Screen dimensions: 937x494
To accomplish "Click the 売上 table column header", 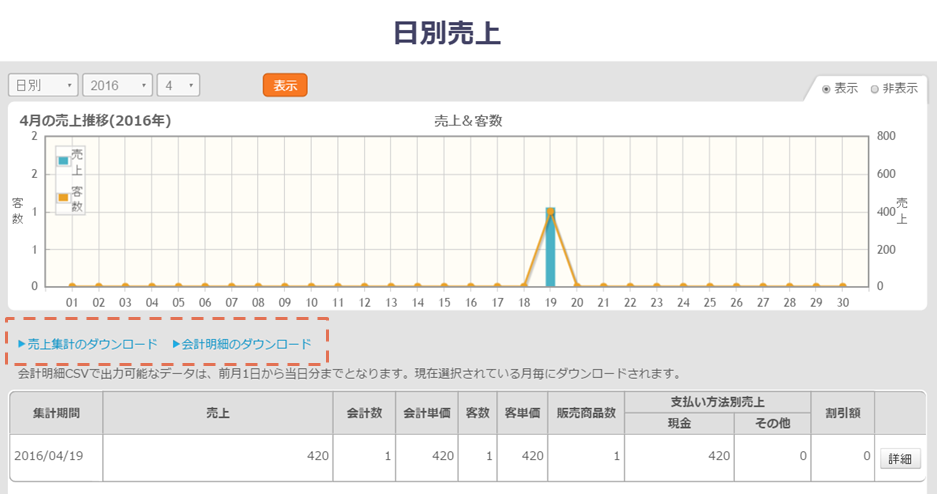I will pyautogui.click(x=218, y=413).
